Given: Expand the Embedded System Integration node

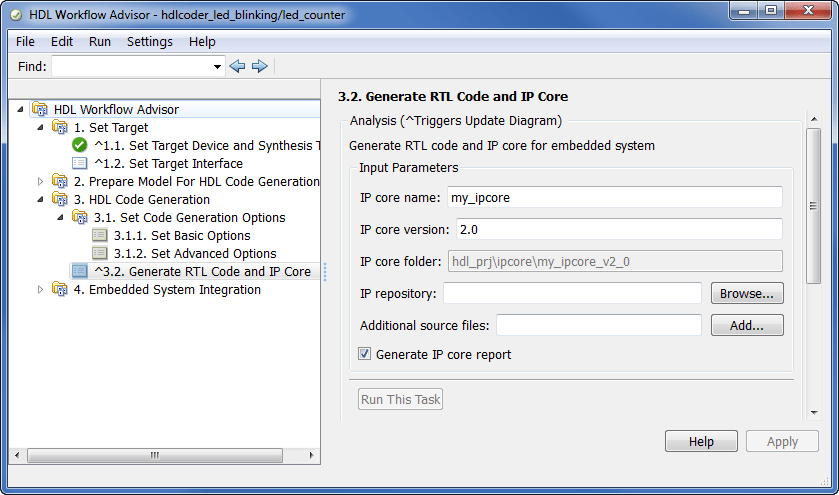Looking at the screenshot, I should 41,289.
